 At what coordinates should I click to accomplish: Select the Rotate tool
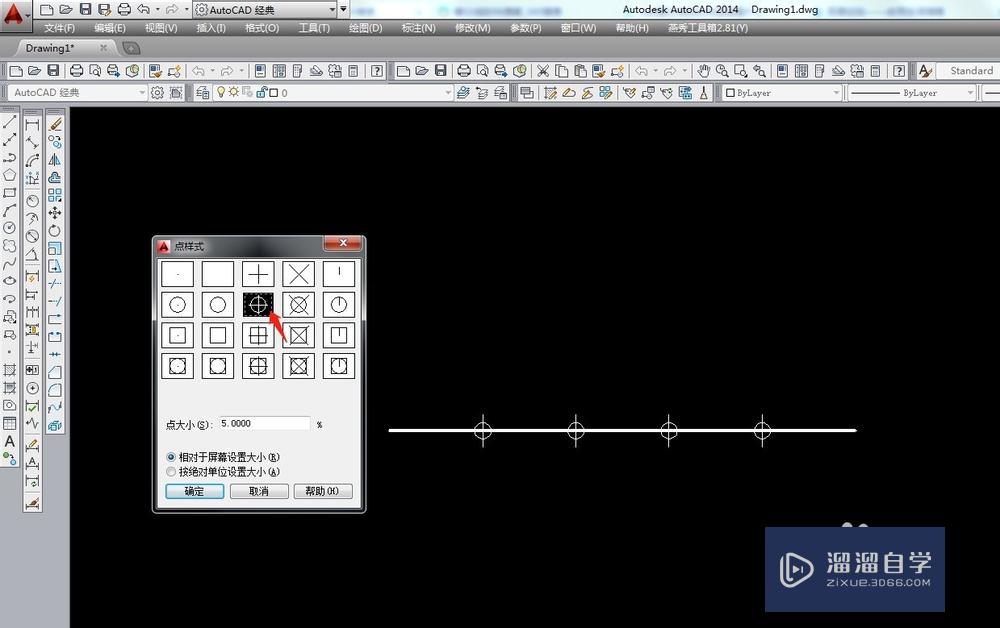tap(55, 230)
